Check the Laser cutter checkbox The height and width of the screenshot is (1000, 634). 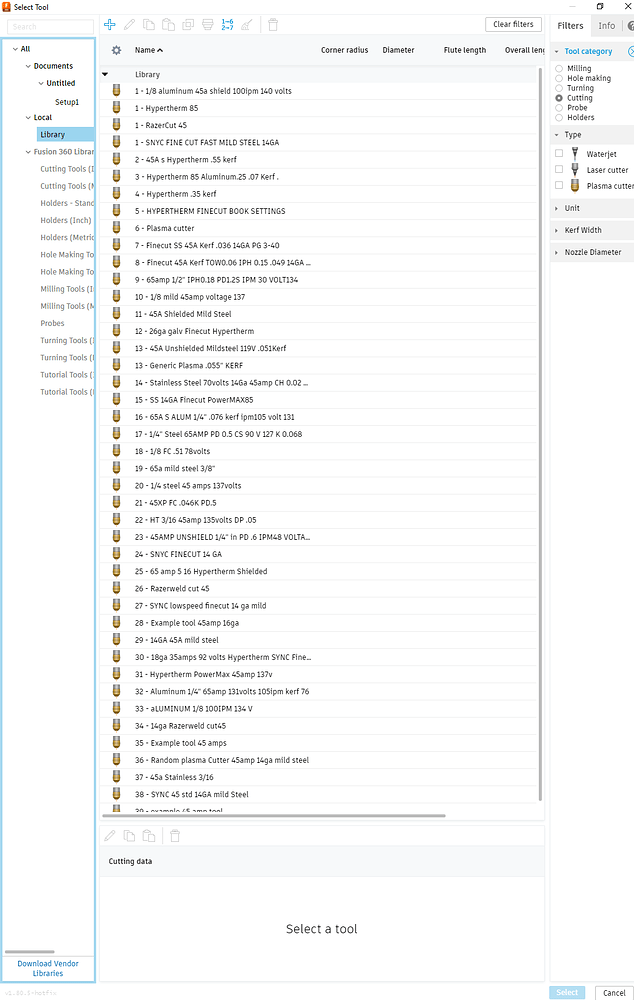tap(559, 169)
